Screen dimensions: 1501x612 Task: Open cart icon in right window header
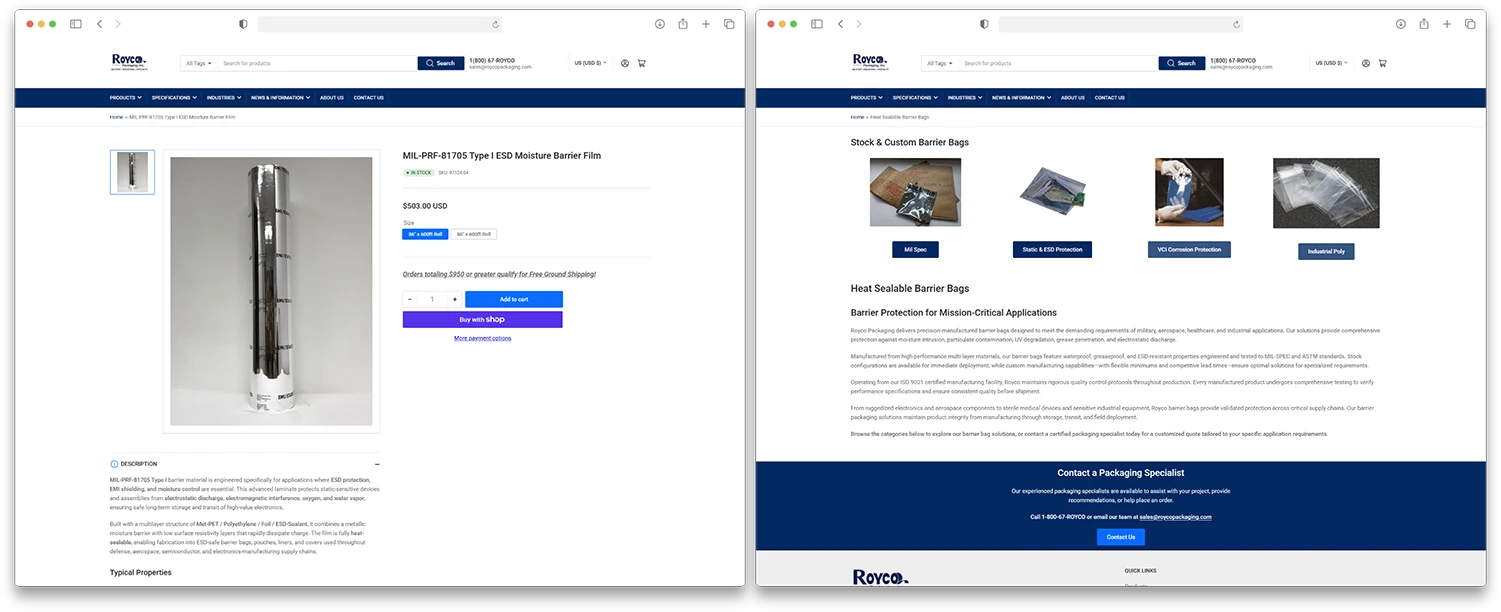coord(1382,63)
